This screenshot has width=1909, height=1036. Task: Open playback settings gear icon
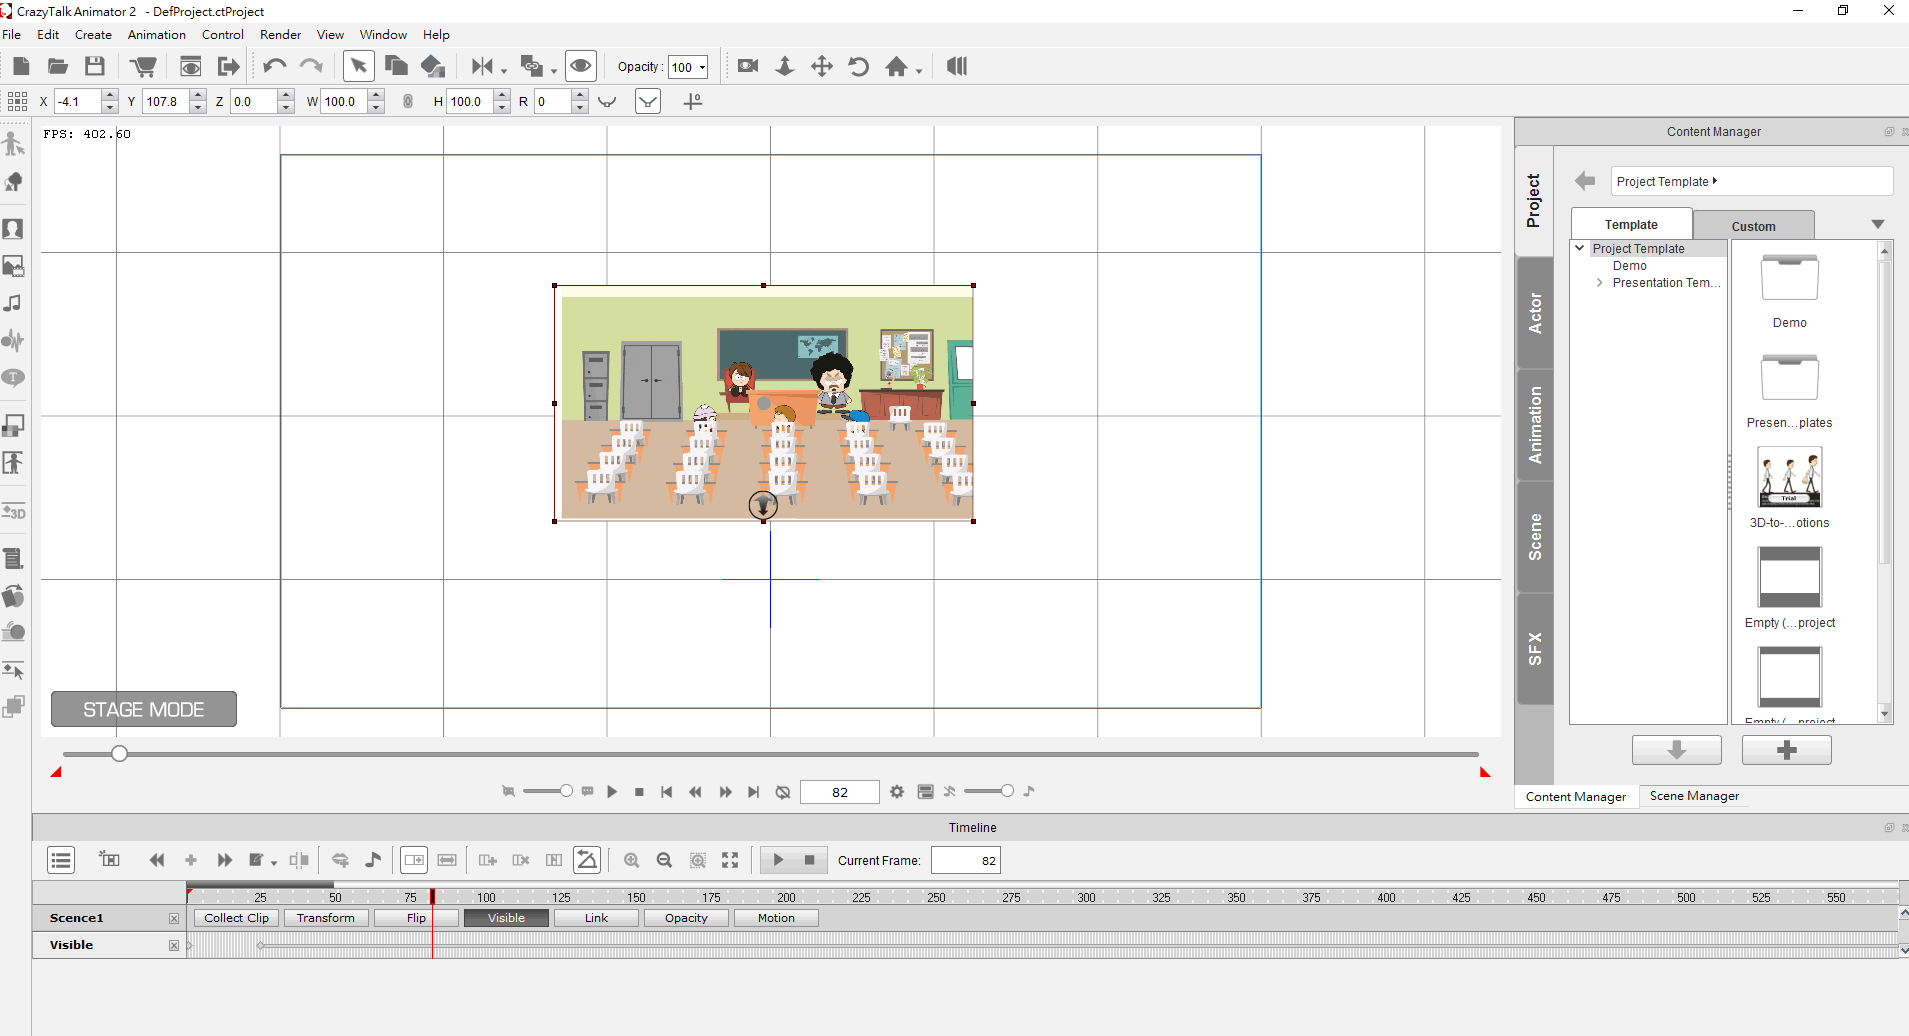coord(897,792)
